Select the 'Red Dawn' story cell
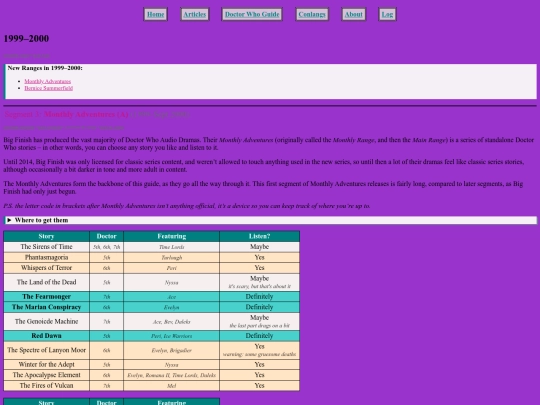 (x=46, y=336)
